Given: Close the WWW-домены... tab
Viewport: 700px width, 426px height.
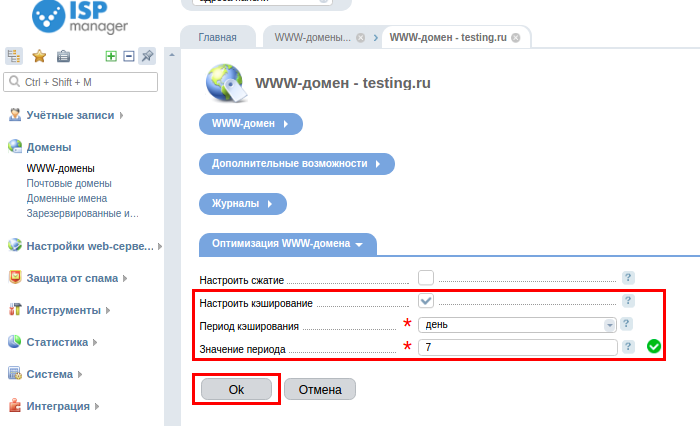Looking at the screenshot, I should tap(361, 38).
